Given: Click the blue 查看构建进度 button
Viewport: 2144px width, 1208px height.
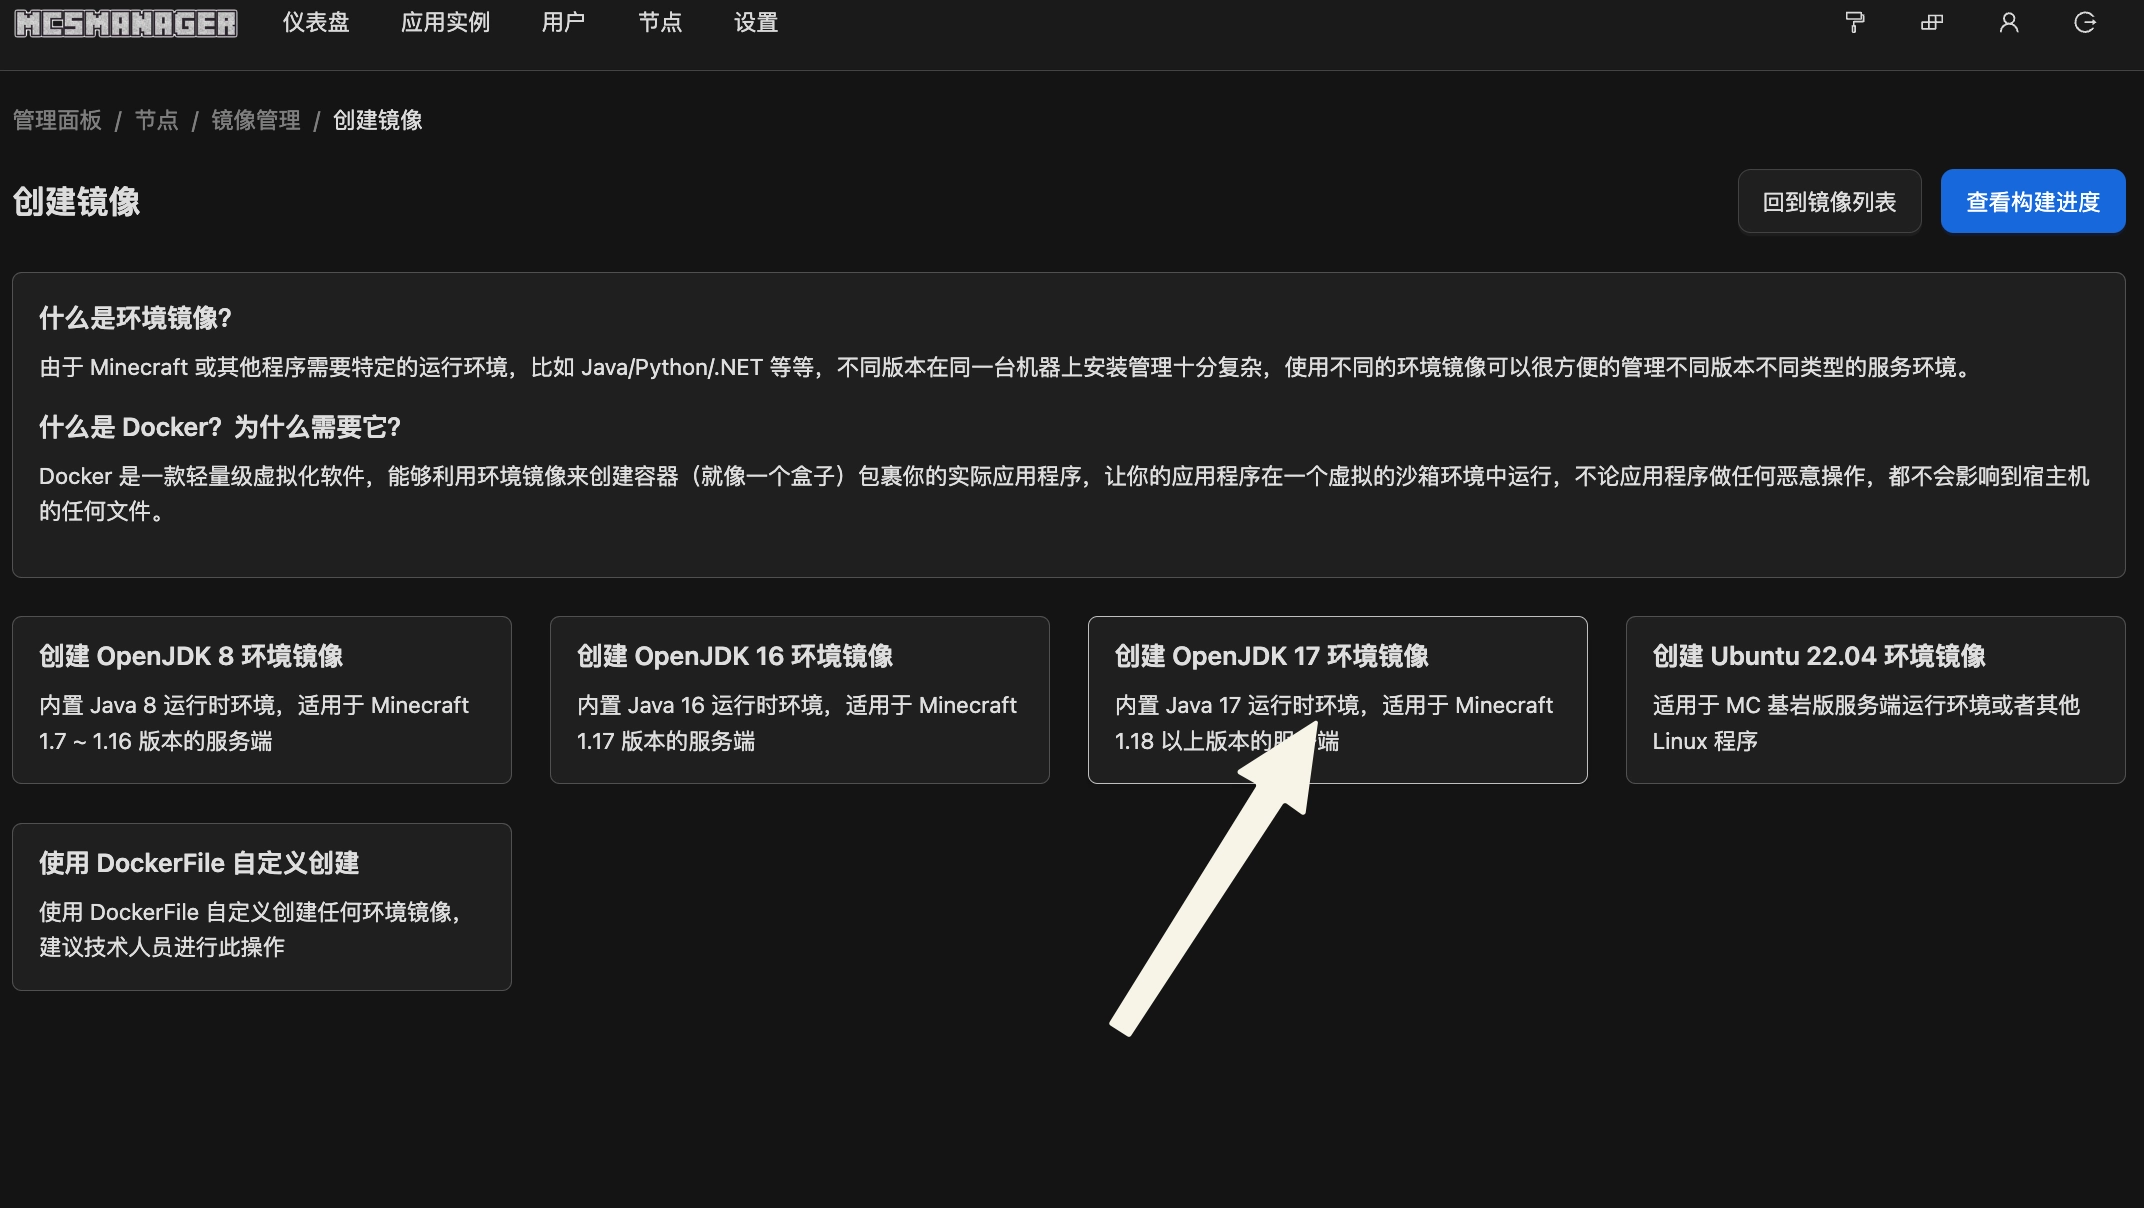Looking at the screenshot, I should pos(2032,201).
